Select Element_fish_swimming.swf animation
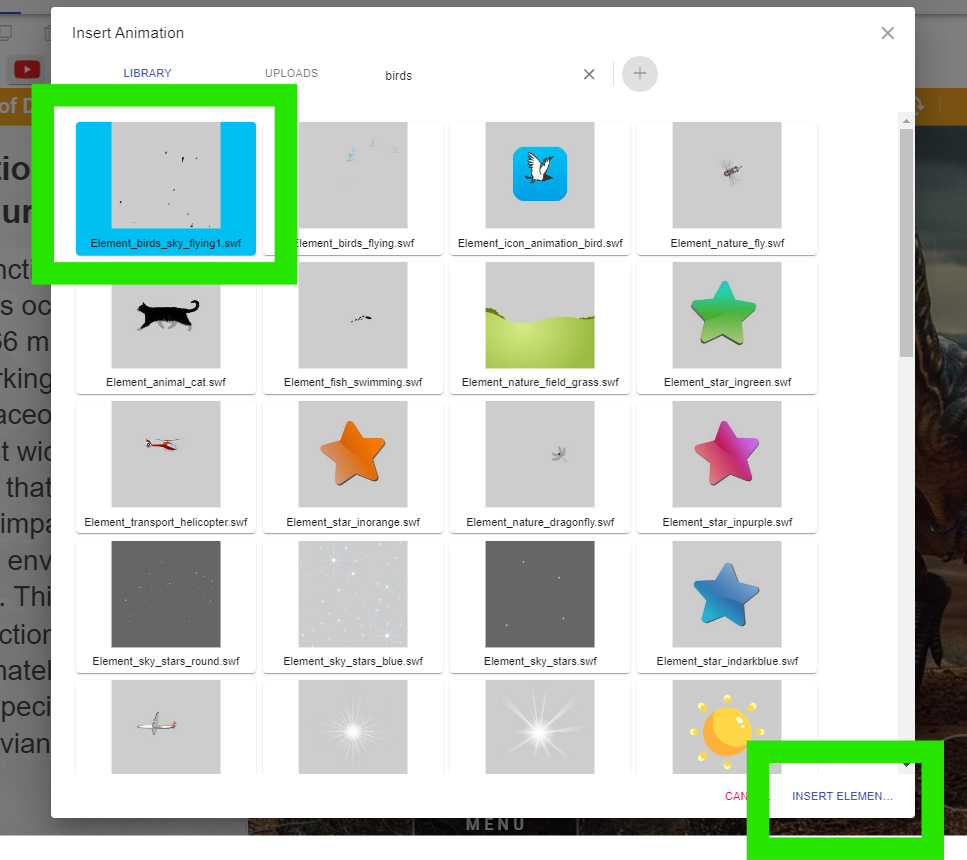The height and width of the screenshot is (860, 967). click(353, 328)
